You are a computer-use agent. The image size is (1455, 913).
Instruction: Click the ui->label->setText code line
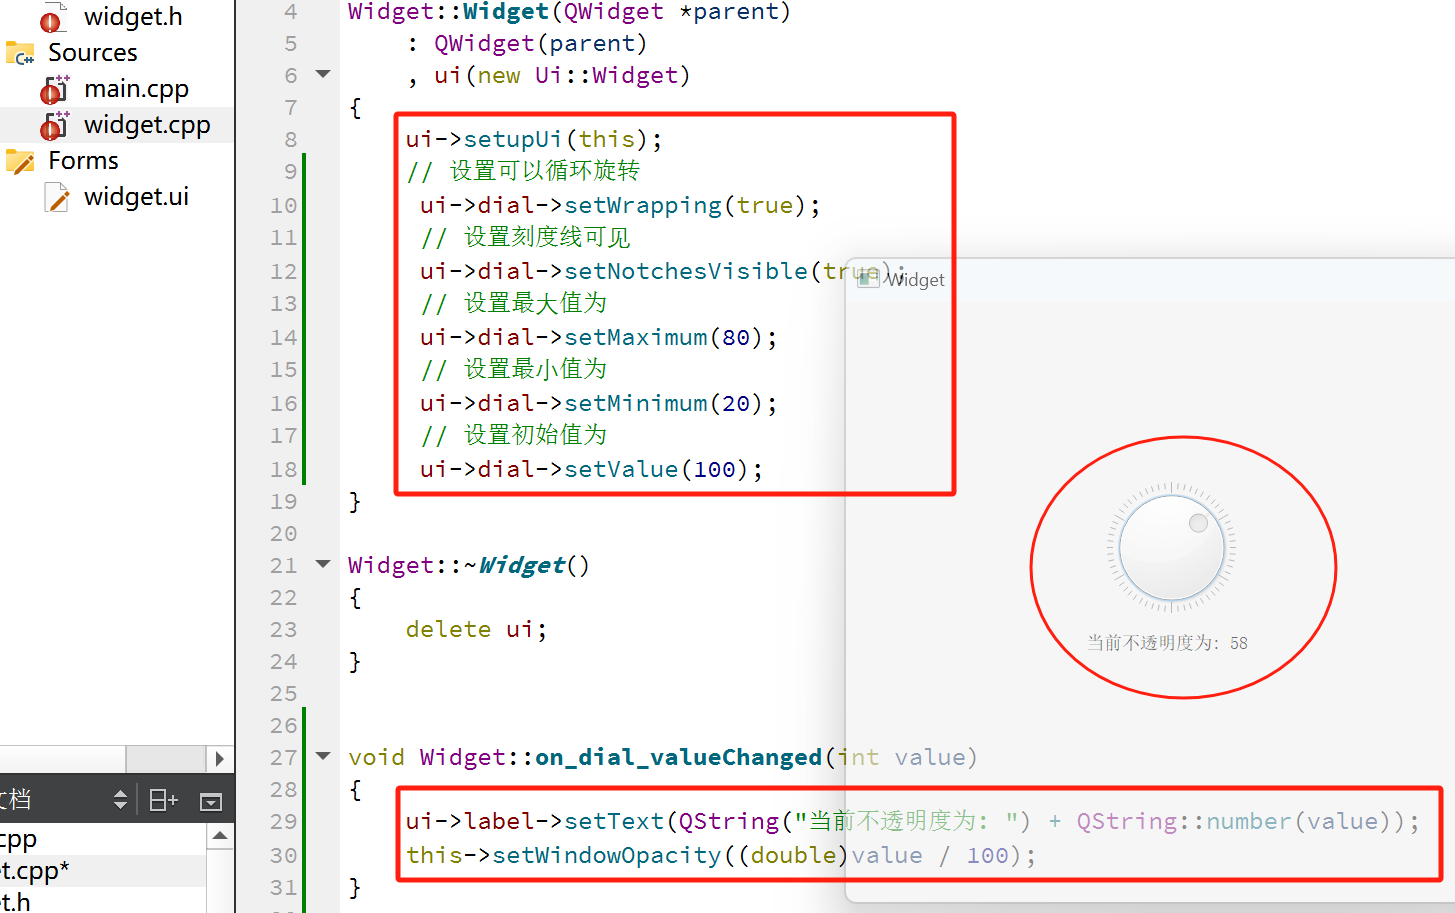(x=912, y=821)
